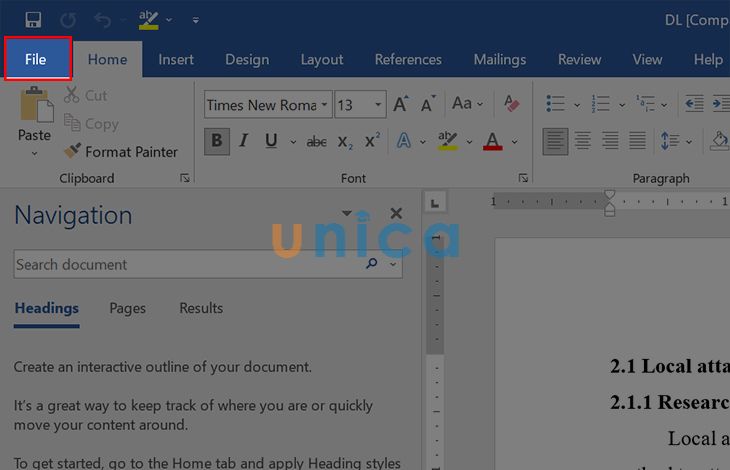Click the Justify alignment icon
The image size is (730, 470).
[637, 141]
